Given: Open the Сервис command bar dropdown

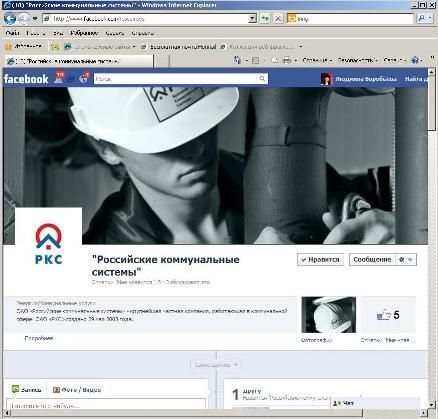Looking at the screenshot, I should click(x=394, y=60).
